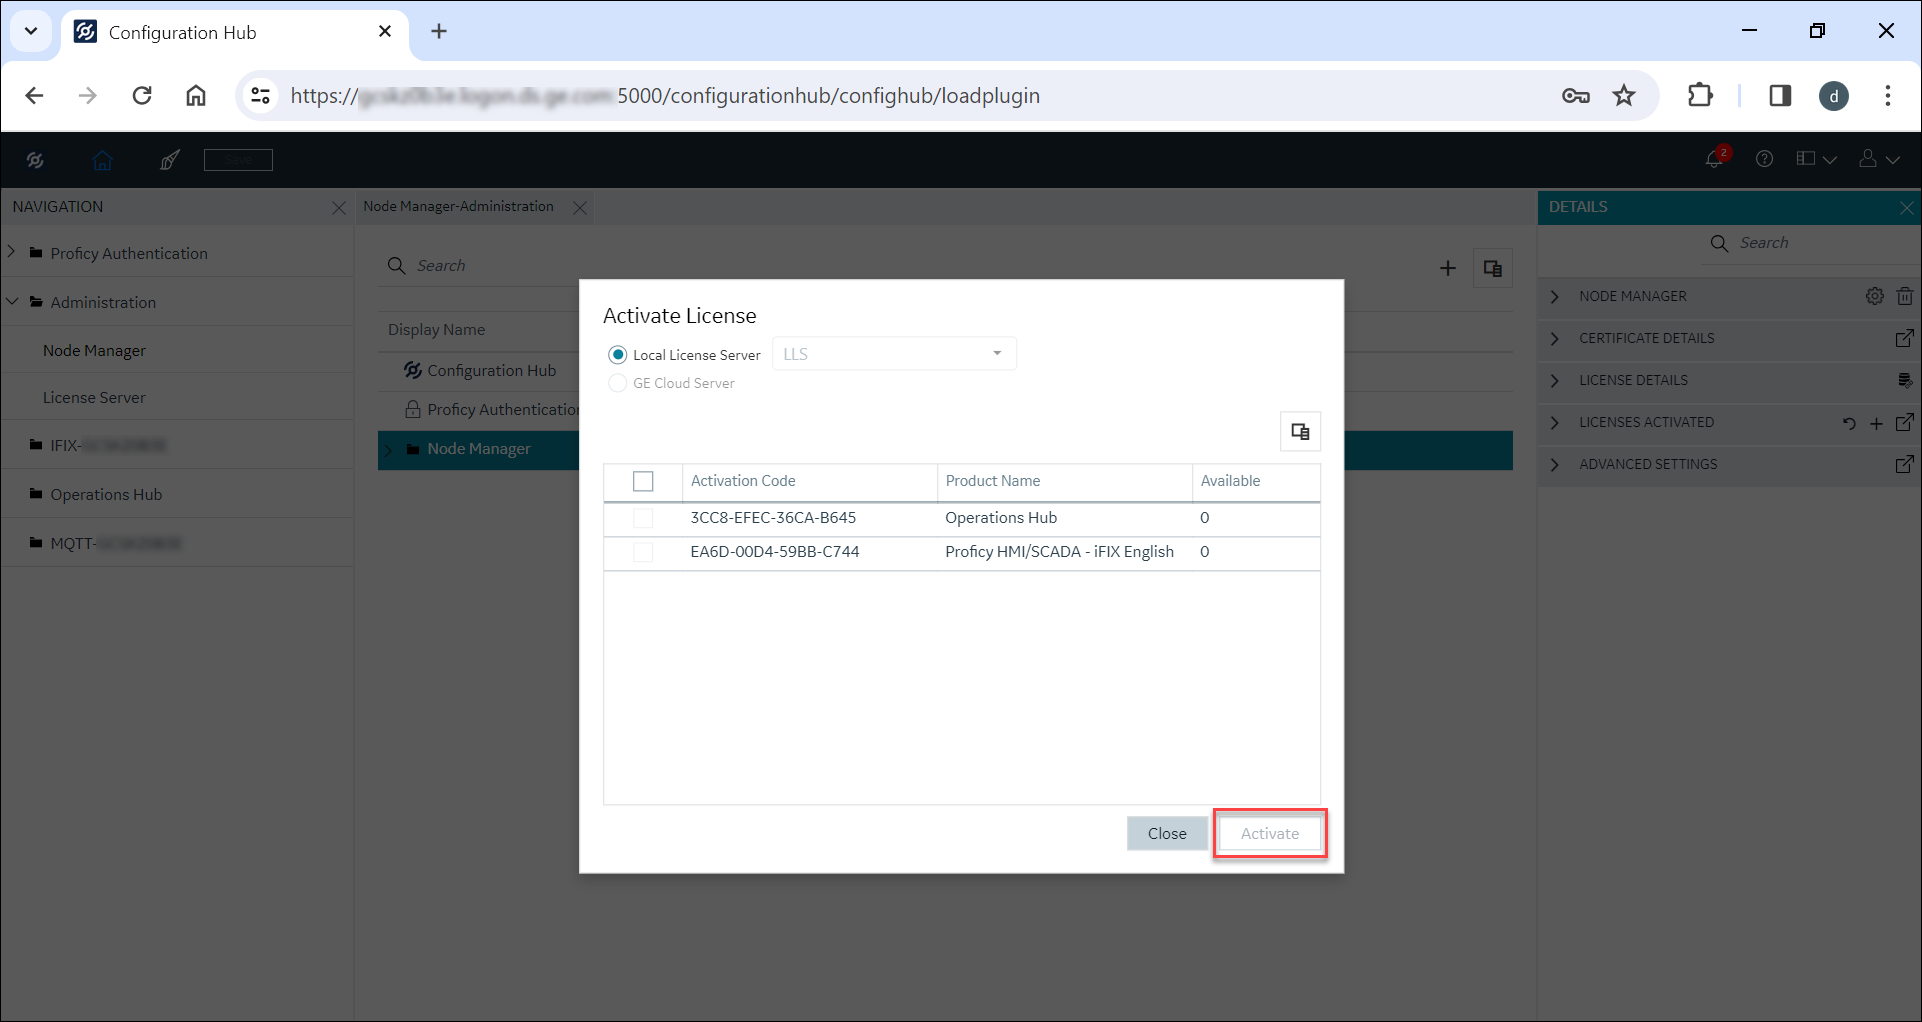Click the Node Manager delete trash icon
Viewport: 1922px width, 1022px height.
(1905, 296)
